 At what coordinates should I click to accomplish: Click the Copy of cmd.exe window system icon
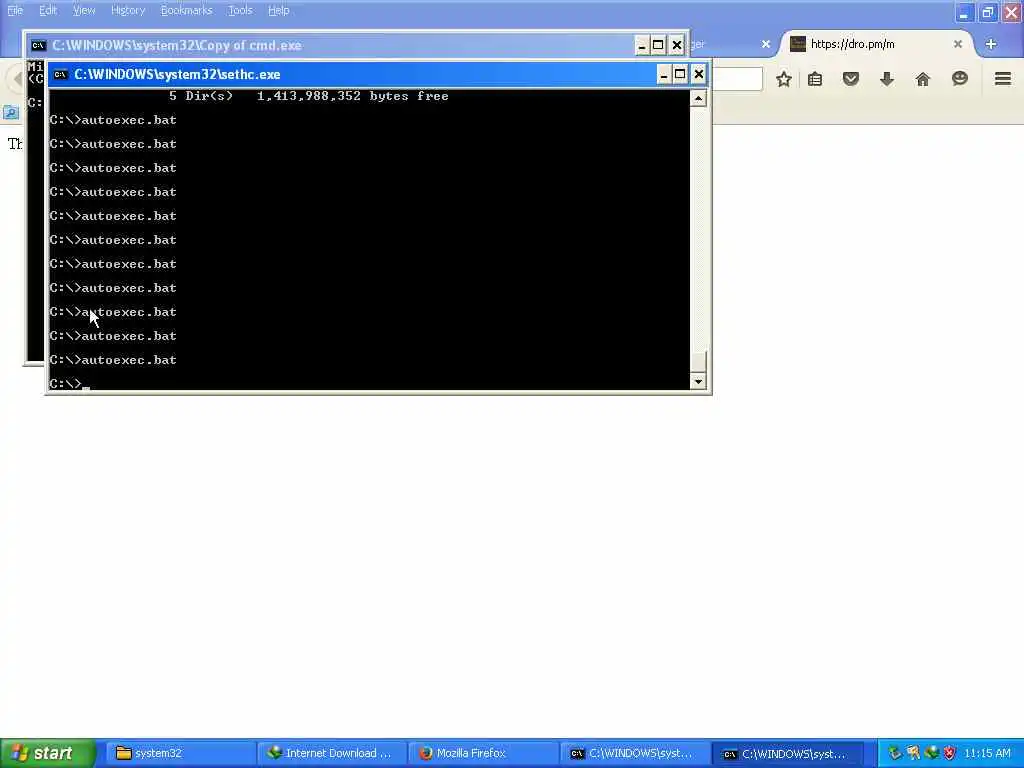point(39,45)
